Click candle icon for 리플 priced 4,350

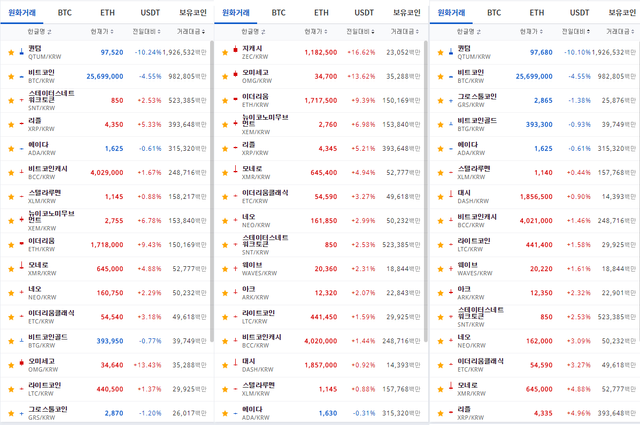[x=22, y=124]
